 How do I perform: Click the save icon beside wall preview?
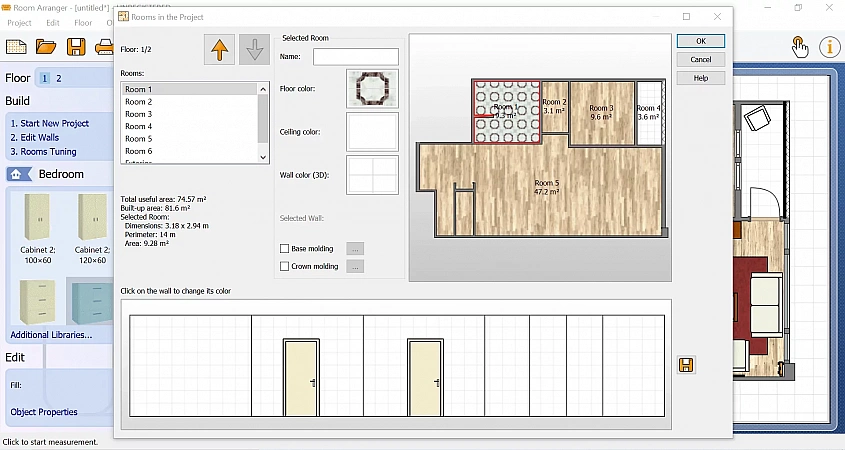click(x=686, y=365)
